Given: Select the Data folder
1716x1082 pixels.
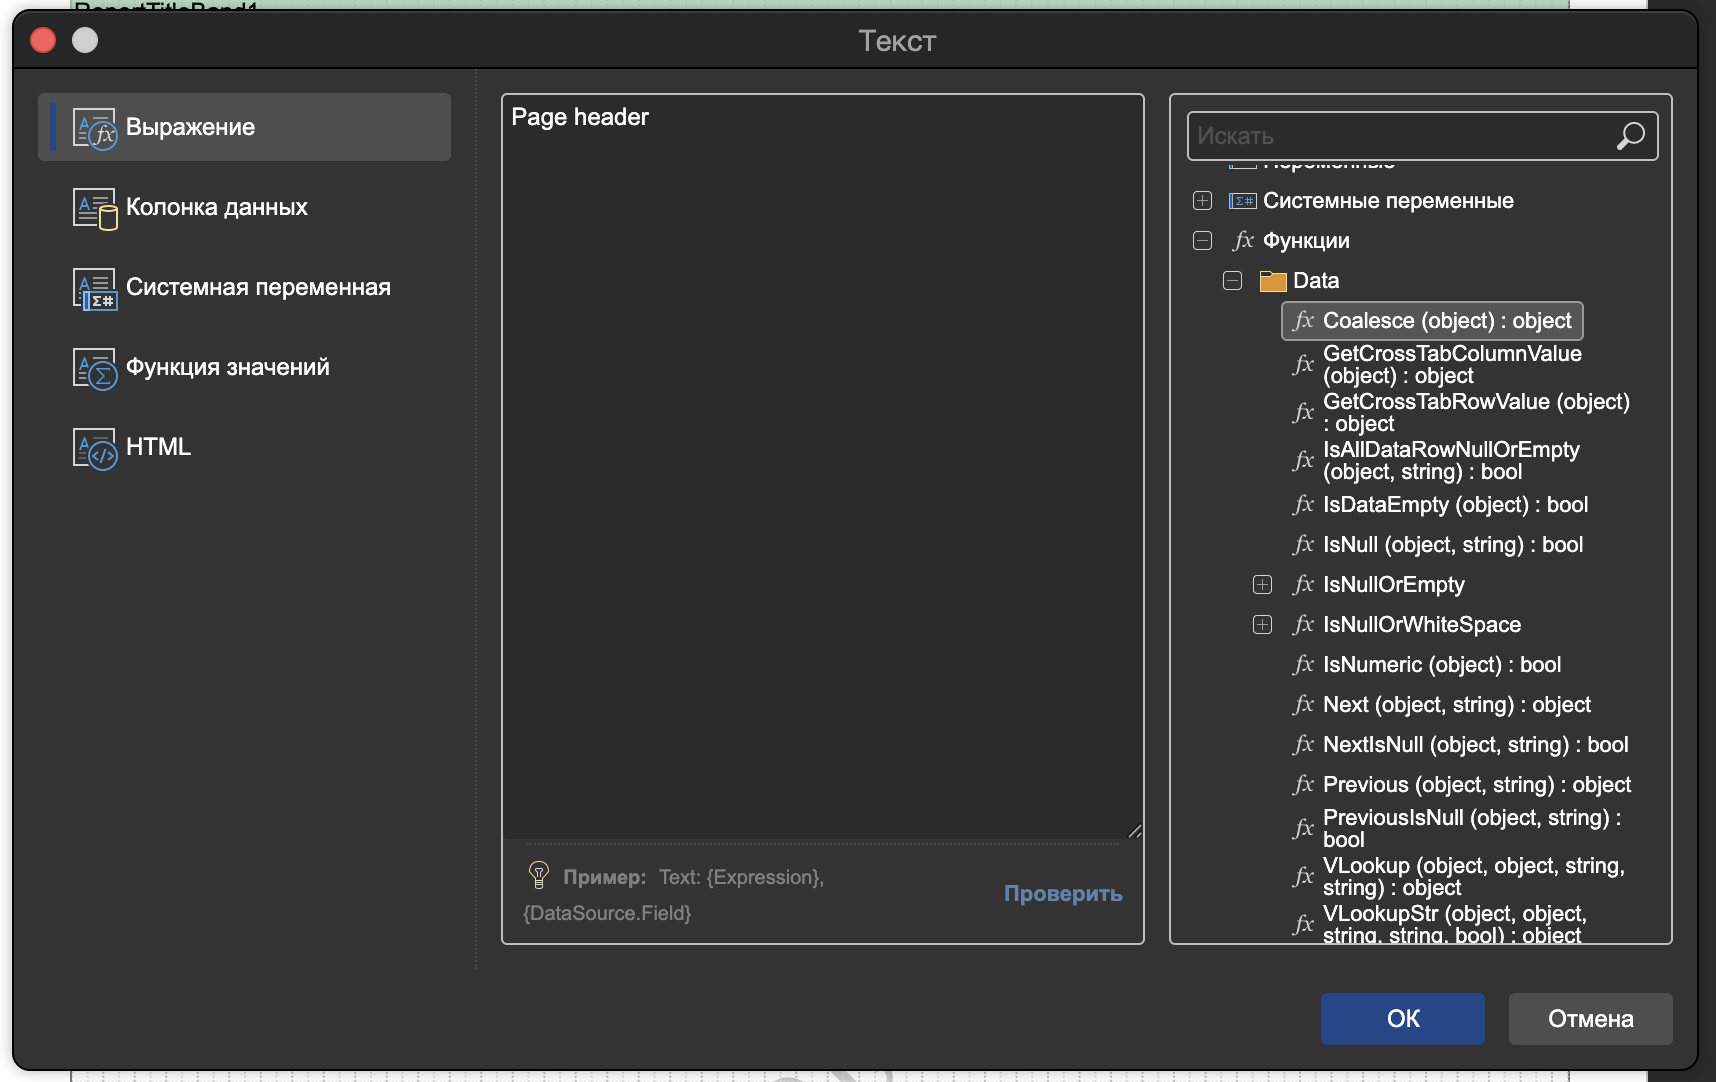Looking at the screenshot, I should click(1316, 281).
